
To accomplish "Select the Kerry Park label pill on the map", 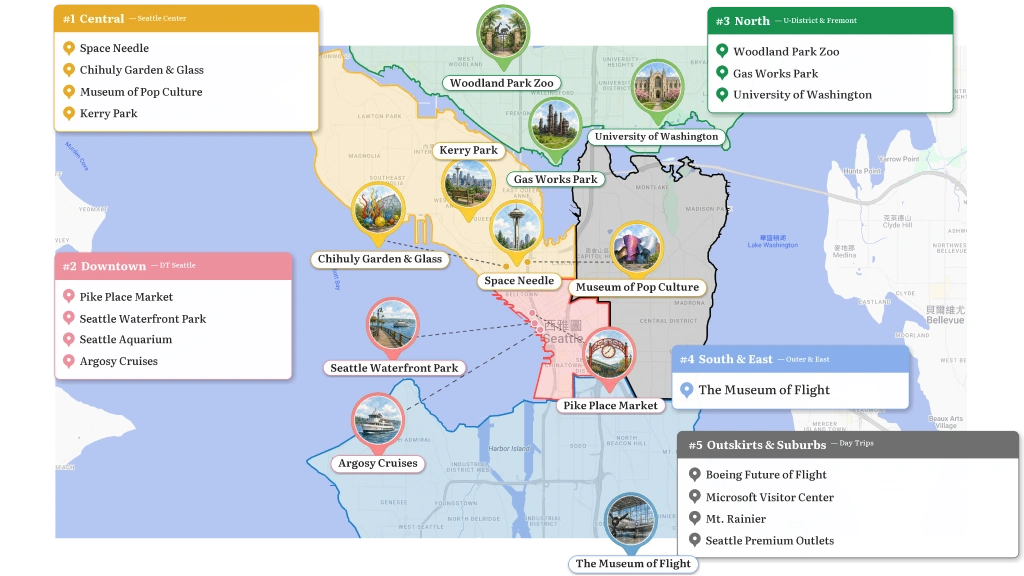I will point(468,150).
